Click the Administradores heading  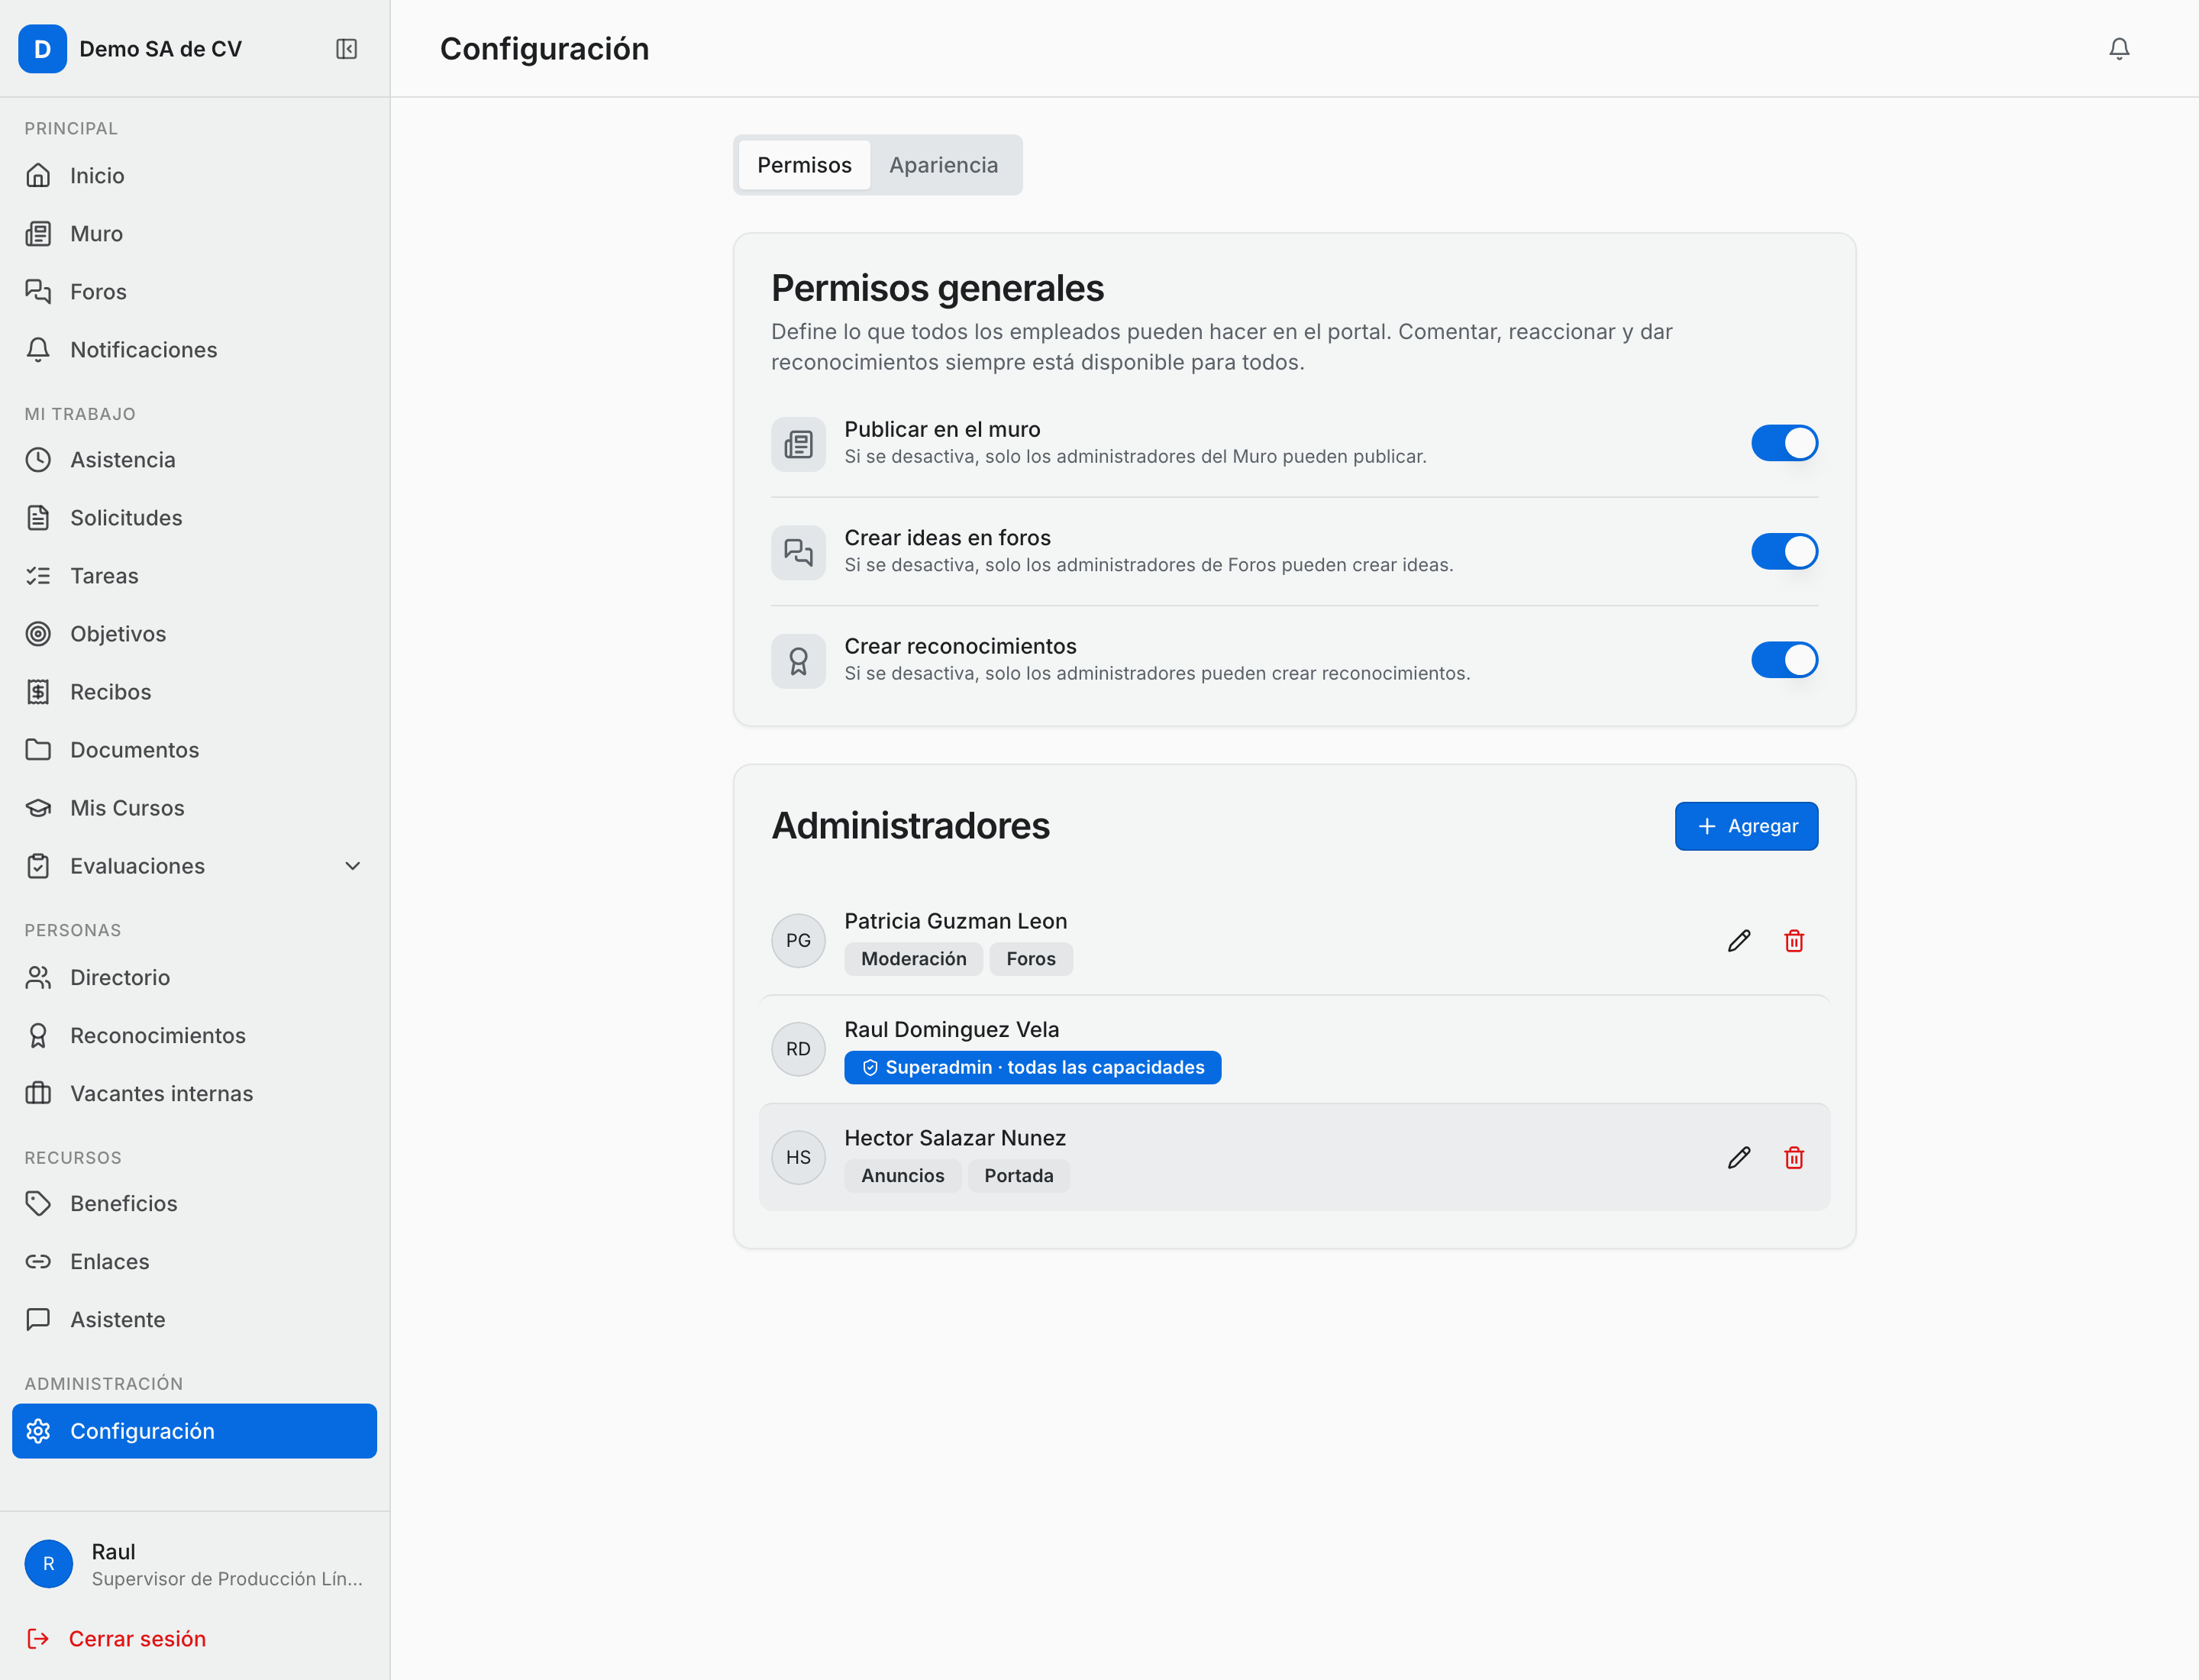(910, 826)
